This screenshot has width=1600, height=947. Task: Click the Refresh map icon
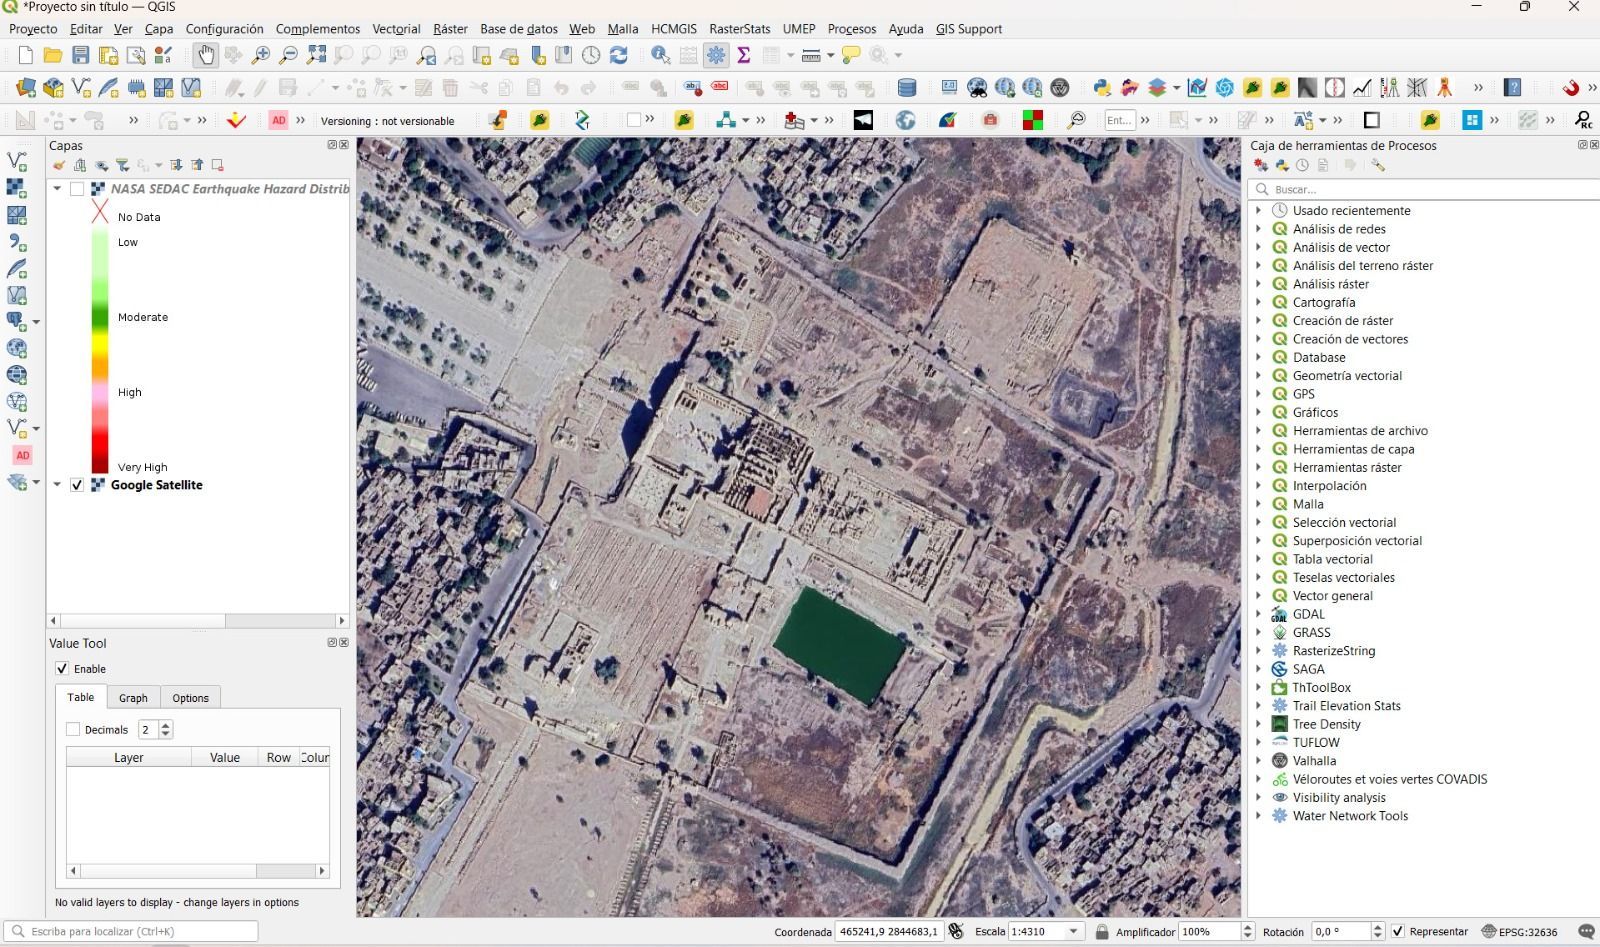pyautogui.click(x=619, y=55)
